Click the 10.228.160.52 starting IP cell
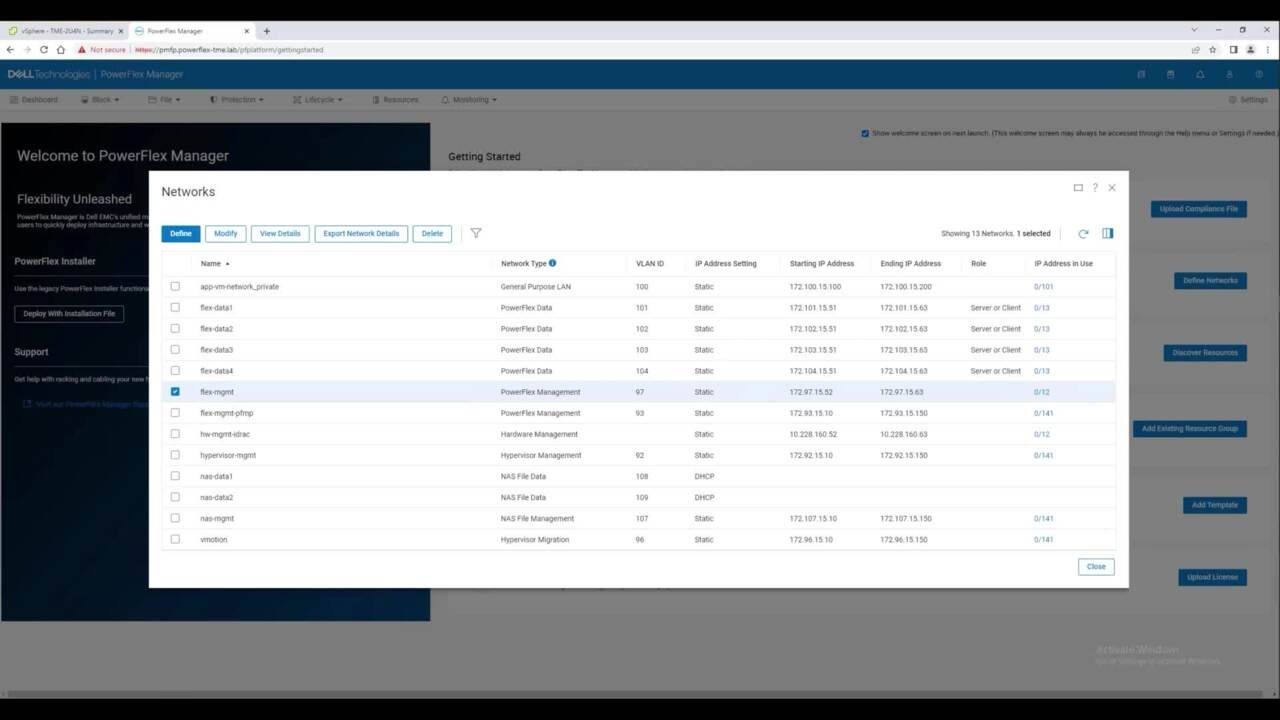The height and width of the screenshot is (720, 1280). (813, 434)
